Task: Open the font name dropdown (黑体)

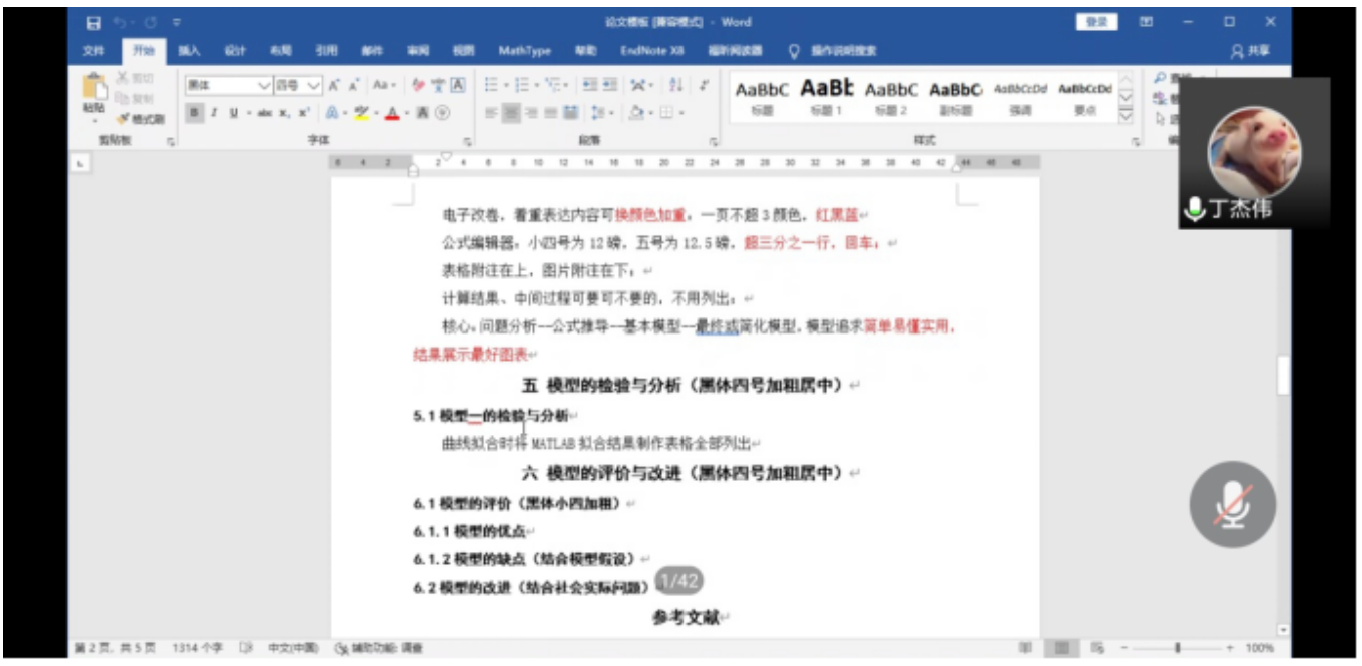Action: pyautogui.click(x=265, y=86)
